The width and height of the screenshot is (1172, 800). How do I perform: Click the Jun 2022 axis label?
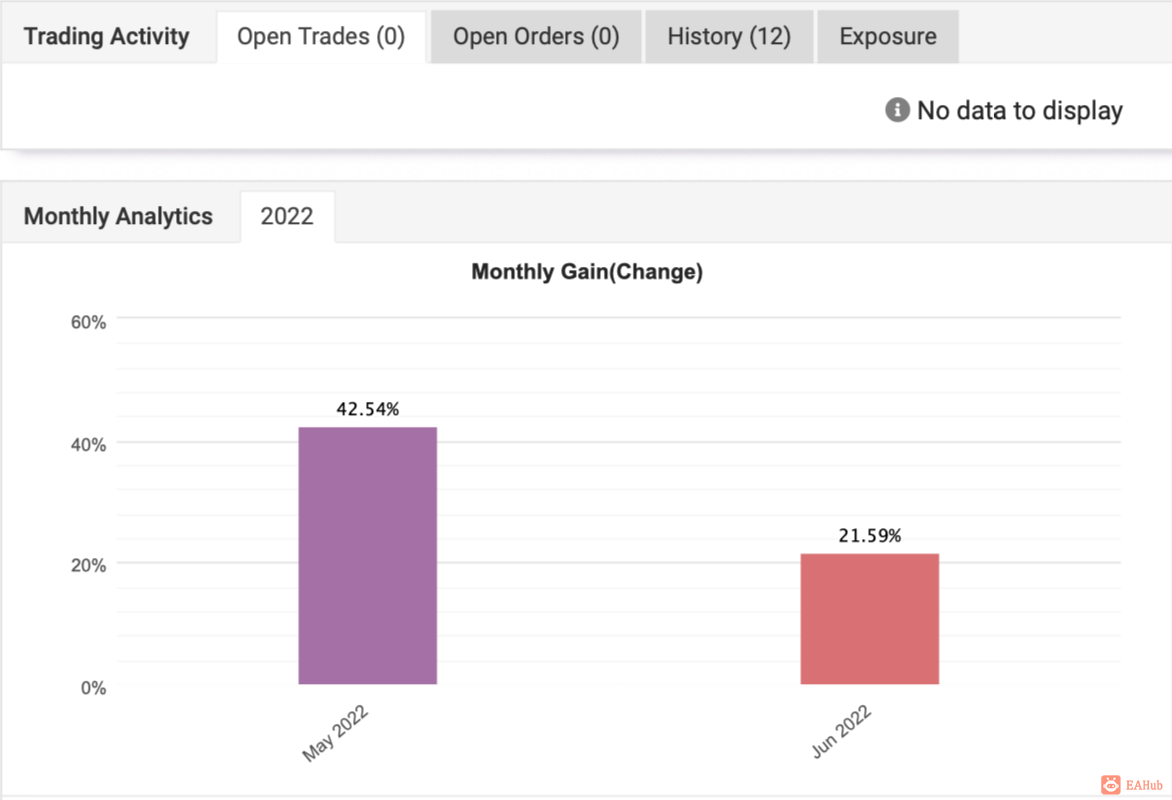click(842, 732)
